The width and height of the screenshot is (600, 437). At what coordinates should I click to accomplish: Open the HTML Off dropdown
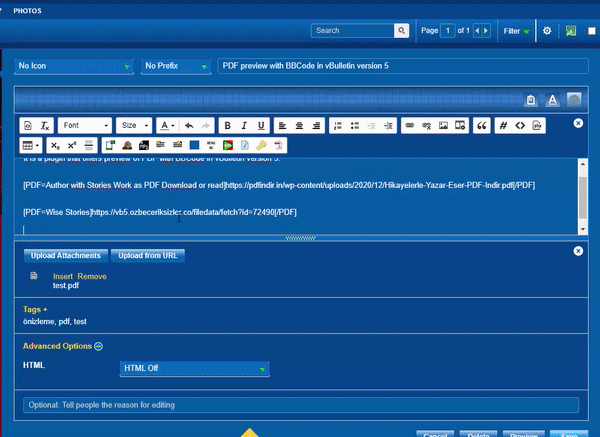(194, 369)
